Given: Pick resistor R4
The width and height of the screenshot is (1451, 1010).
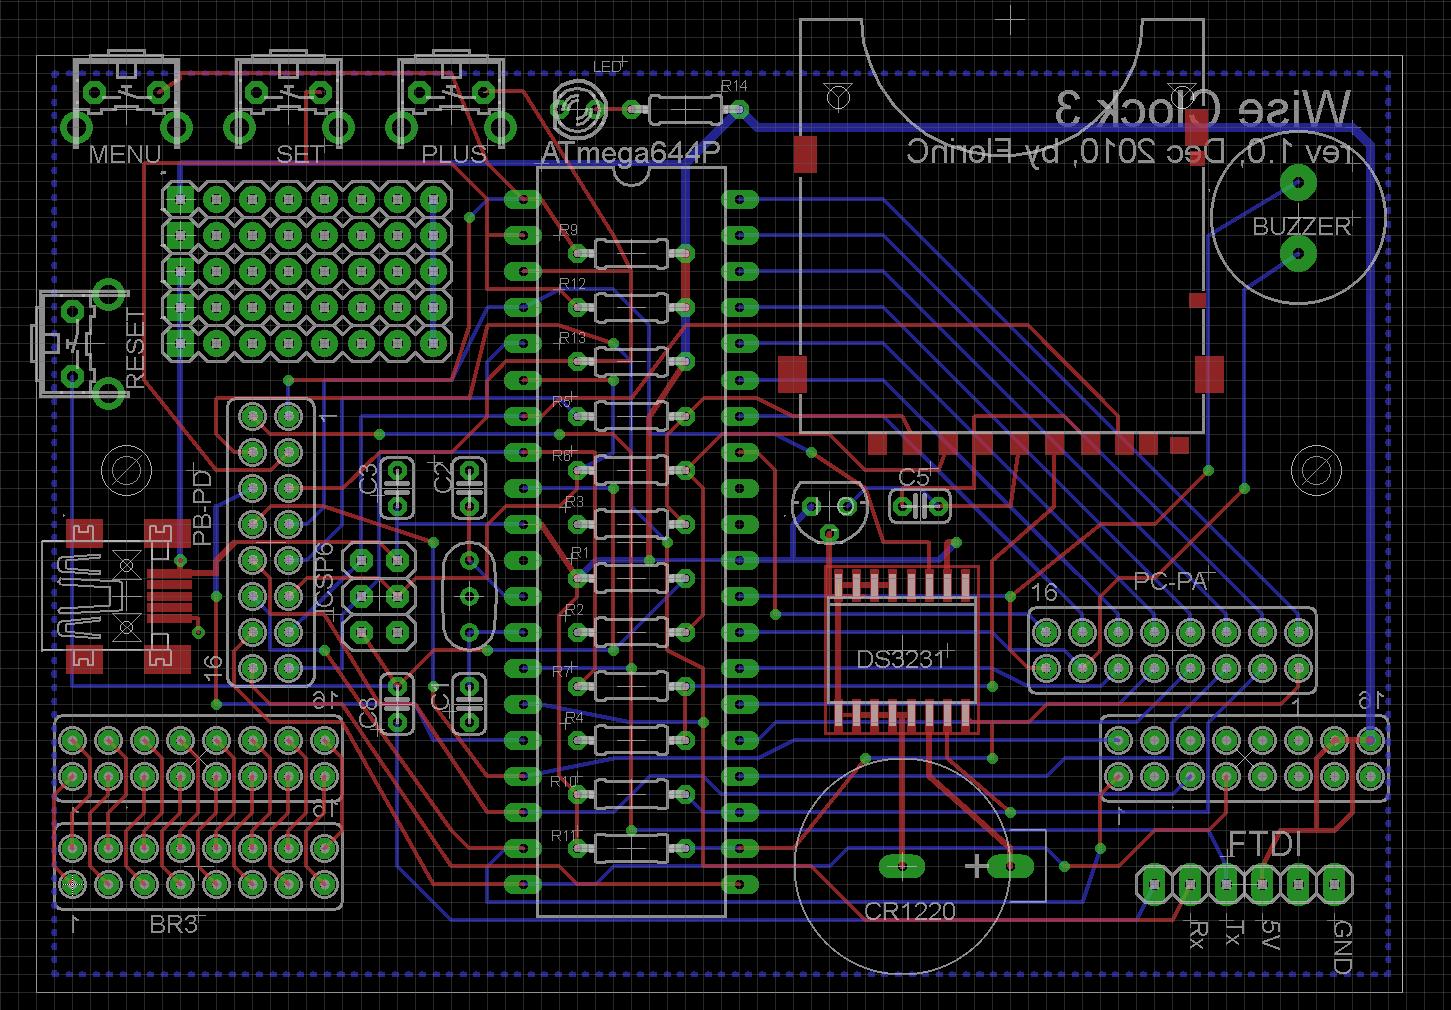Looking at the screenshot, I should 630,739.
